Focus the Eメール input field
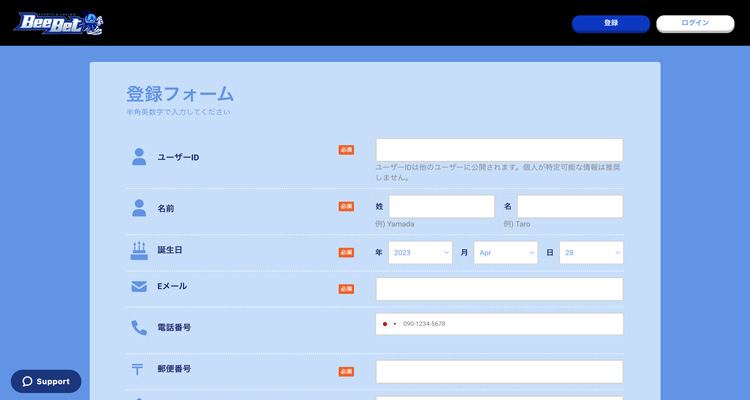Screen dimensions: 750x400 coord(499,289)
